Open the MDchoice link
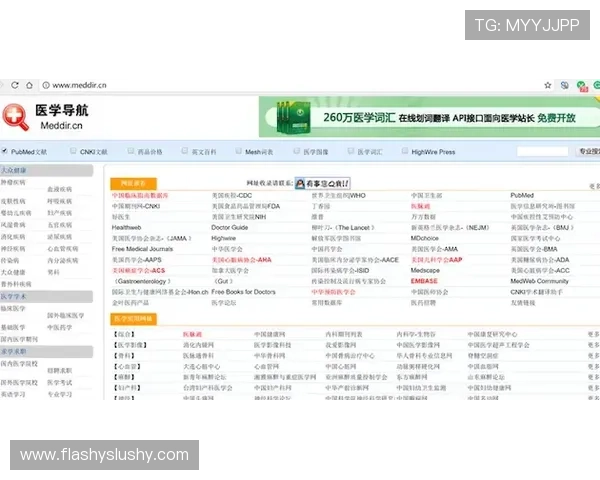Viewport: 600px width, 480px height. coord(425,238)
